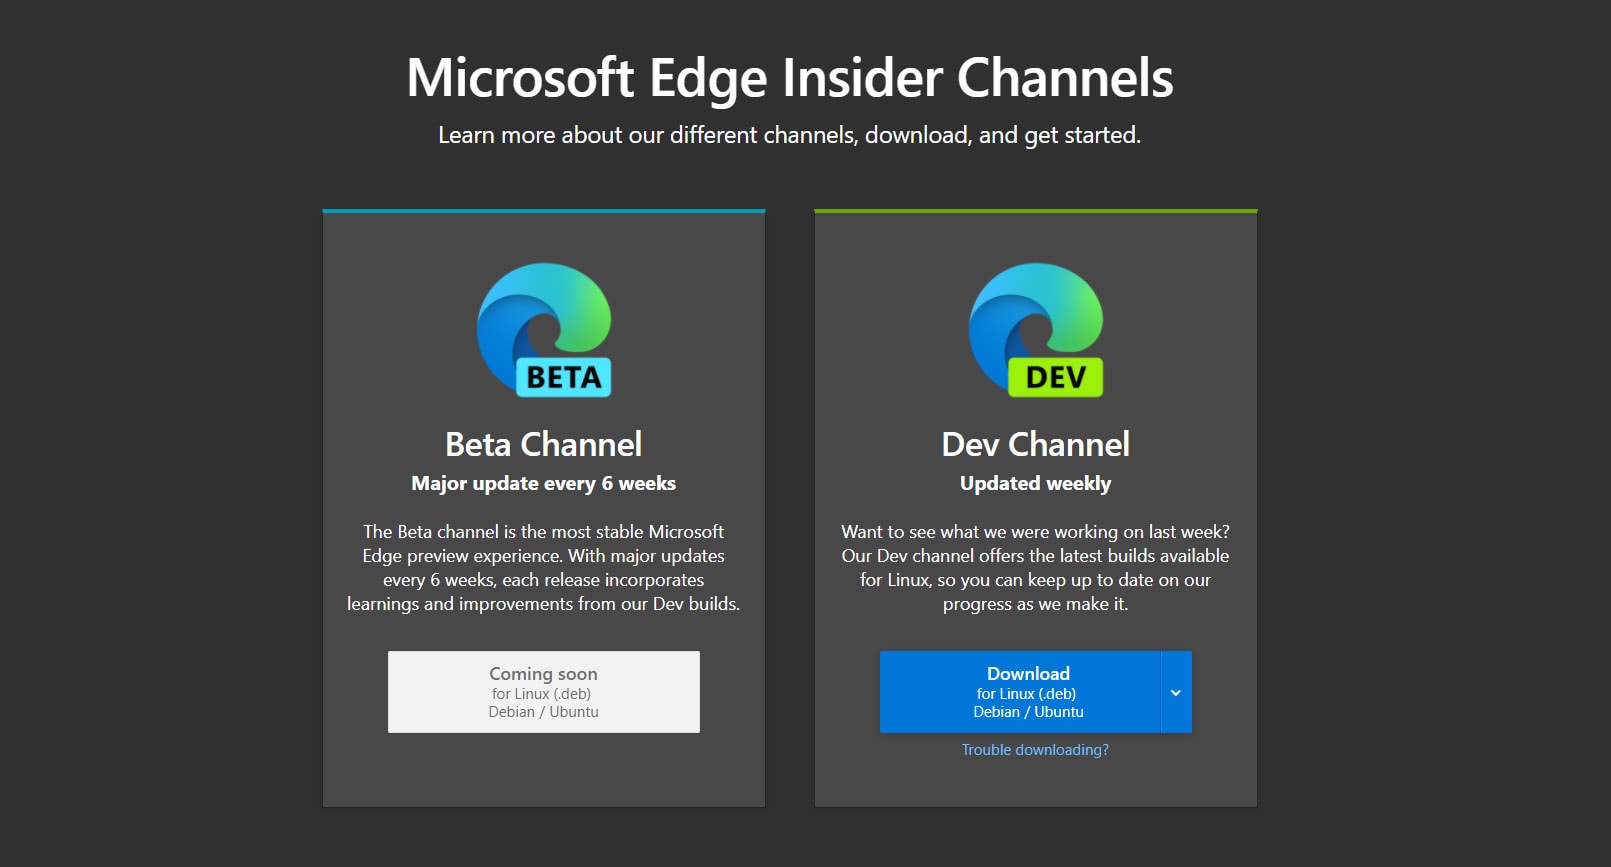Click 'Major update every 6 weeks' text
Screen dimensions: 1611x867
pyautogui.click(x=544, y=484)
